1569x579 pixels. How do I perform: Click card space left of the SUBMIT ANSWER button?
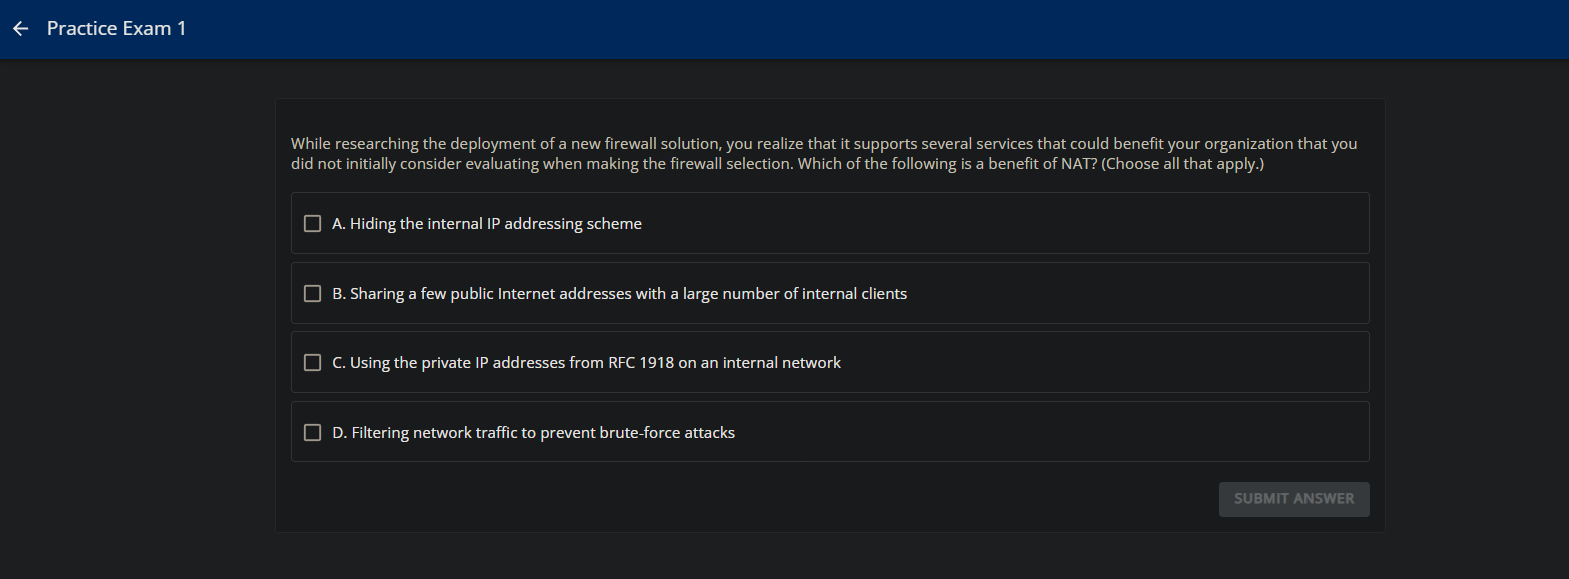click(750, 499)
